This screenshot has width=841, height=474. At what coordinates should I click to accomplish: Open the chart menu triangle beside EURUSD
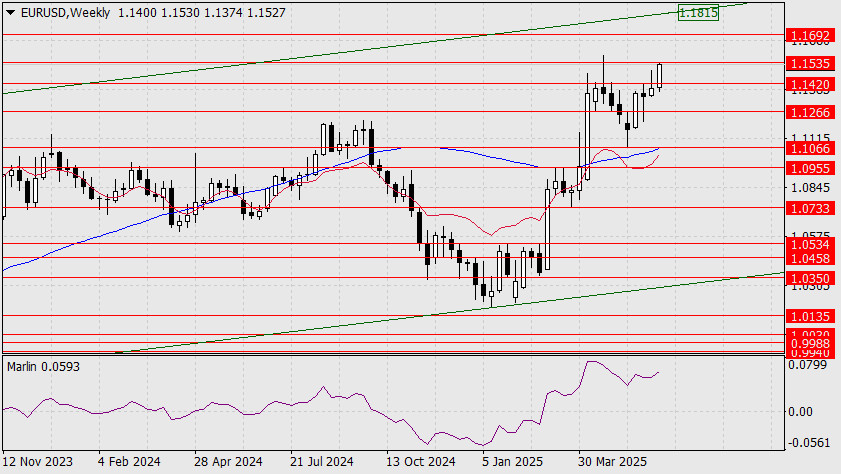10,13
